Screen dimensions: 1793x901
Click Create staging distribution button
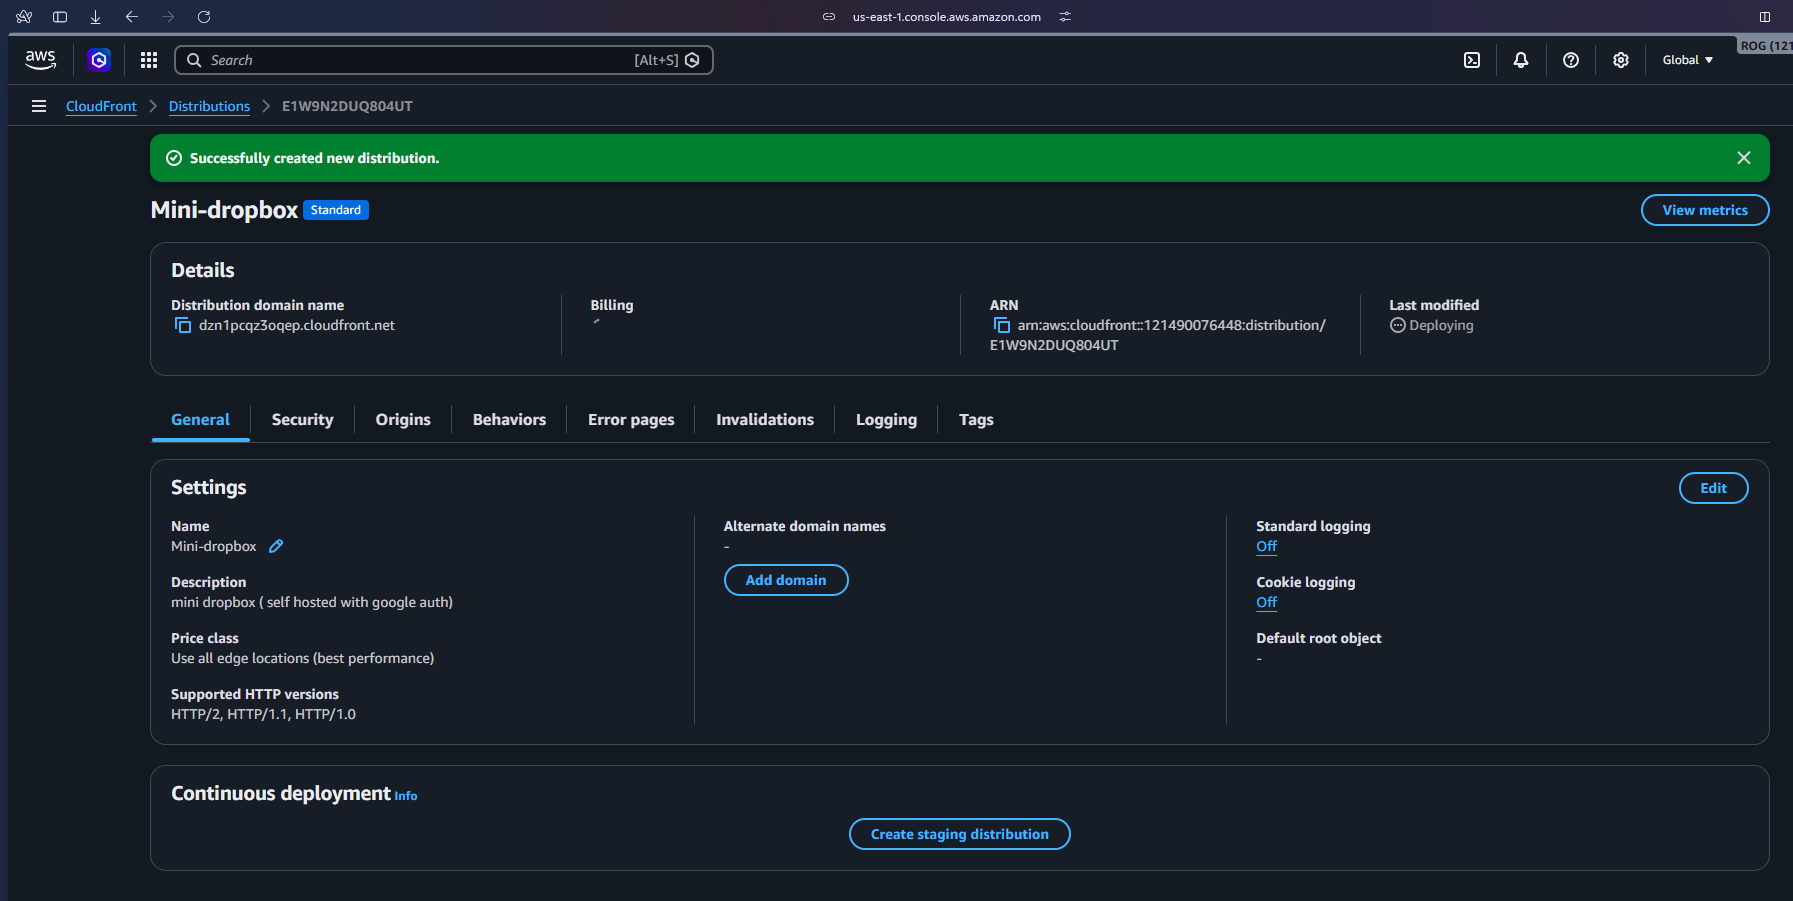959,834
